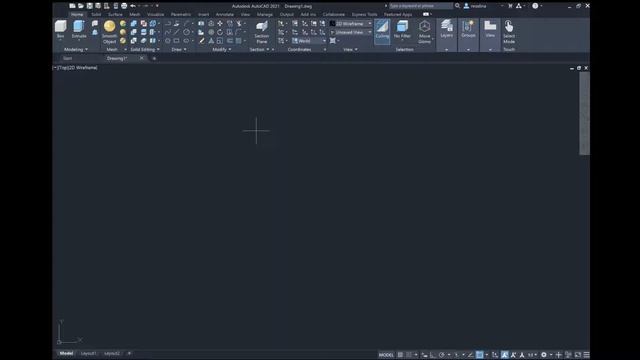Click the [2D Wireframe] viewport style control
The width and height of the screenshot is (640, 360).
tap(83, 68)
